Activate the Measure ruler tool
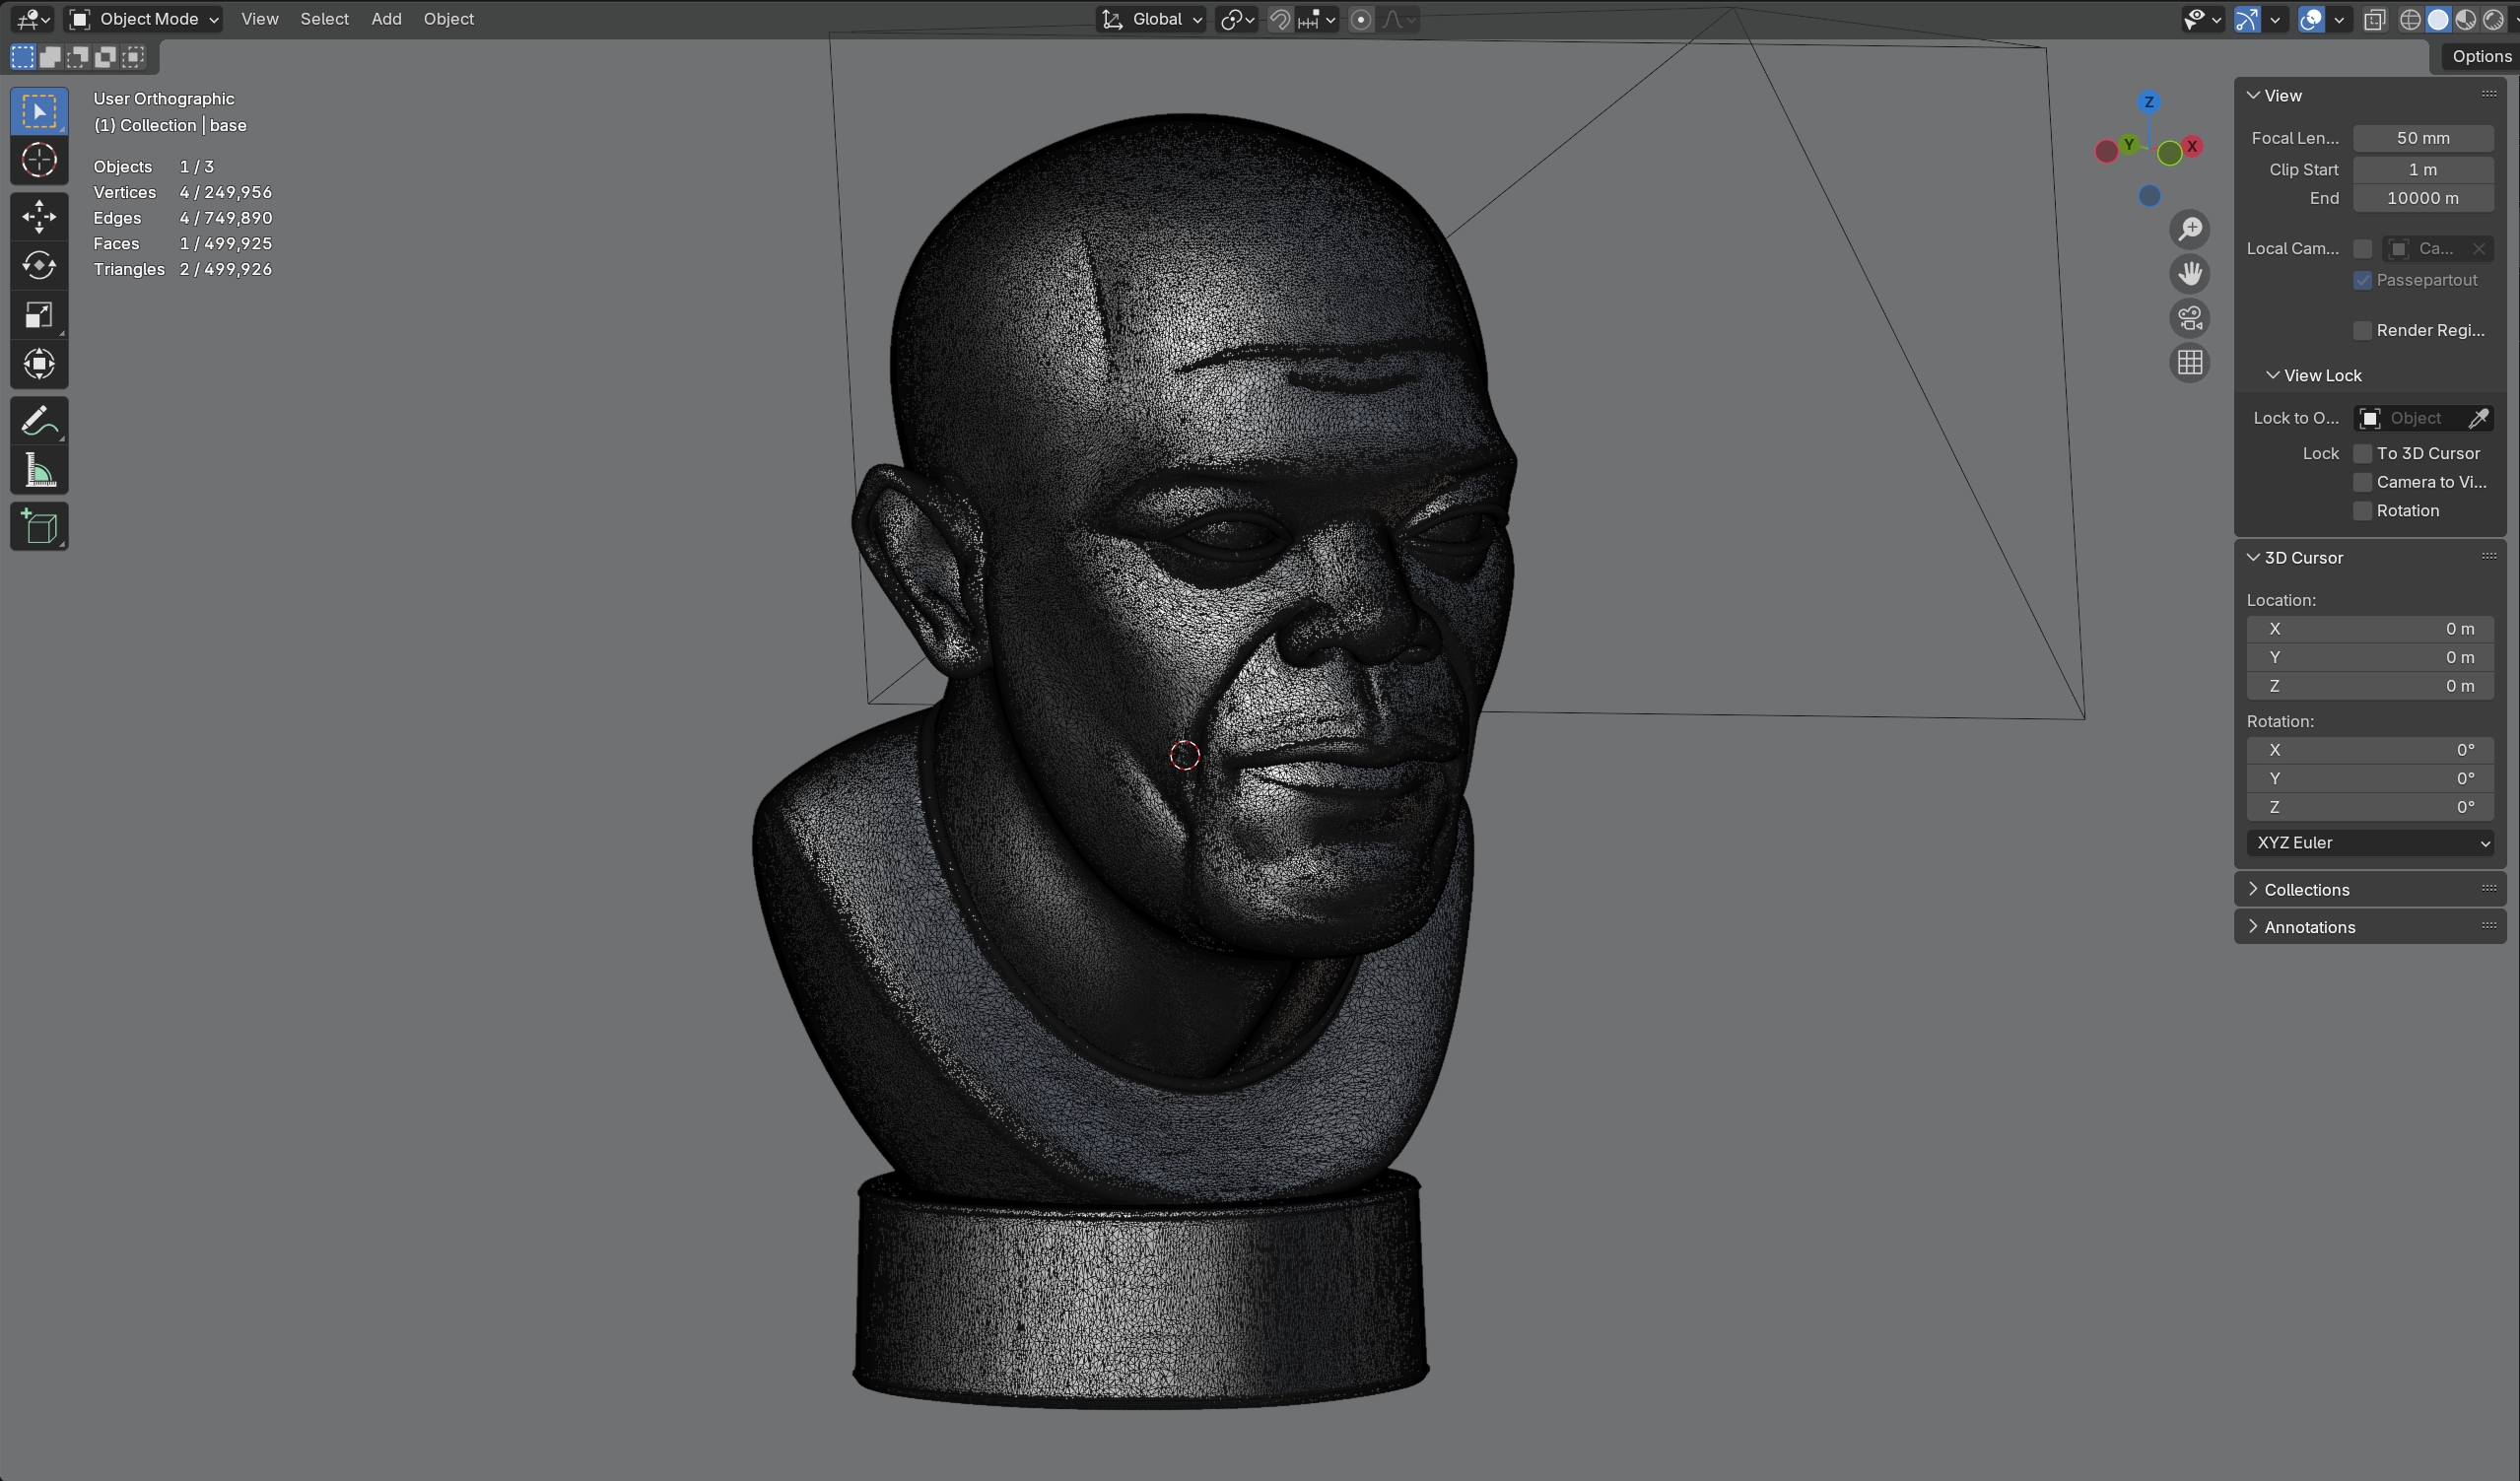The width and height of the screenshot is (2520, 1481). [39, 471]
